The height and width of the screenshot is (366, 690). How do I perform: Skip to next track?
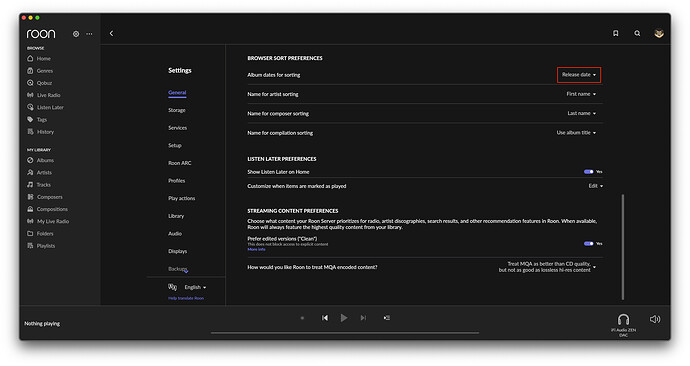pyautogui.click(x=363, y=318)
